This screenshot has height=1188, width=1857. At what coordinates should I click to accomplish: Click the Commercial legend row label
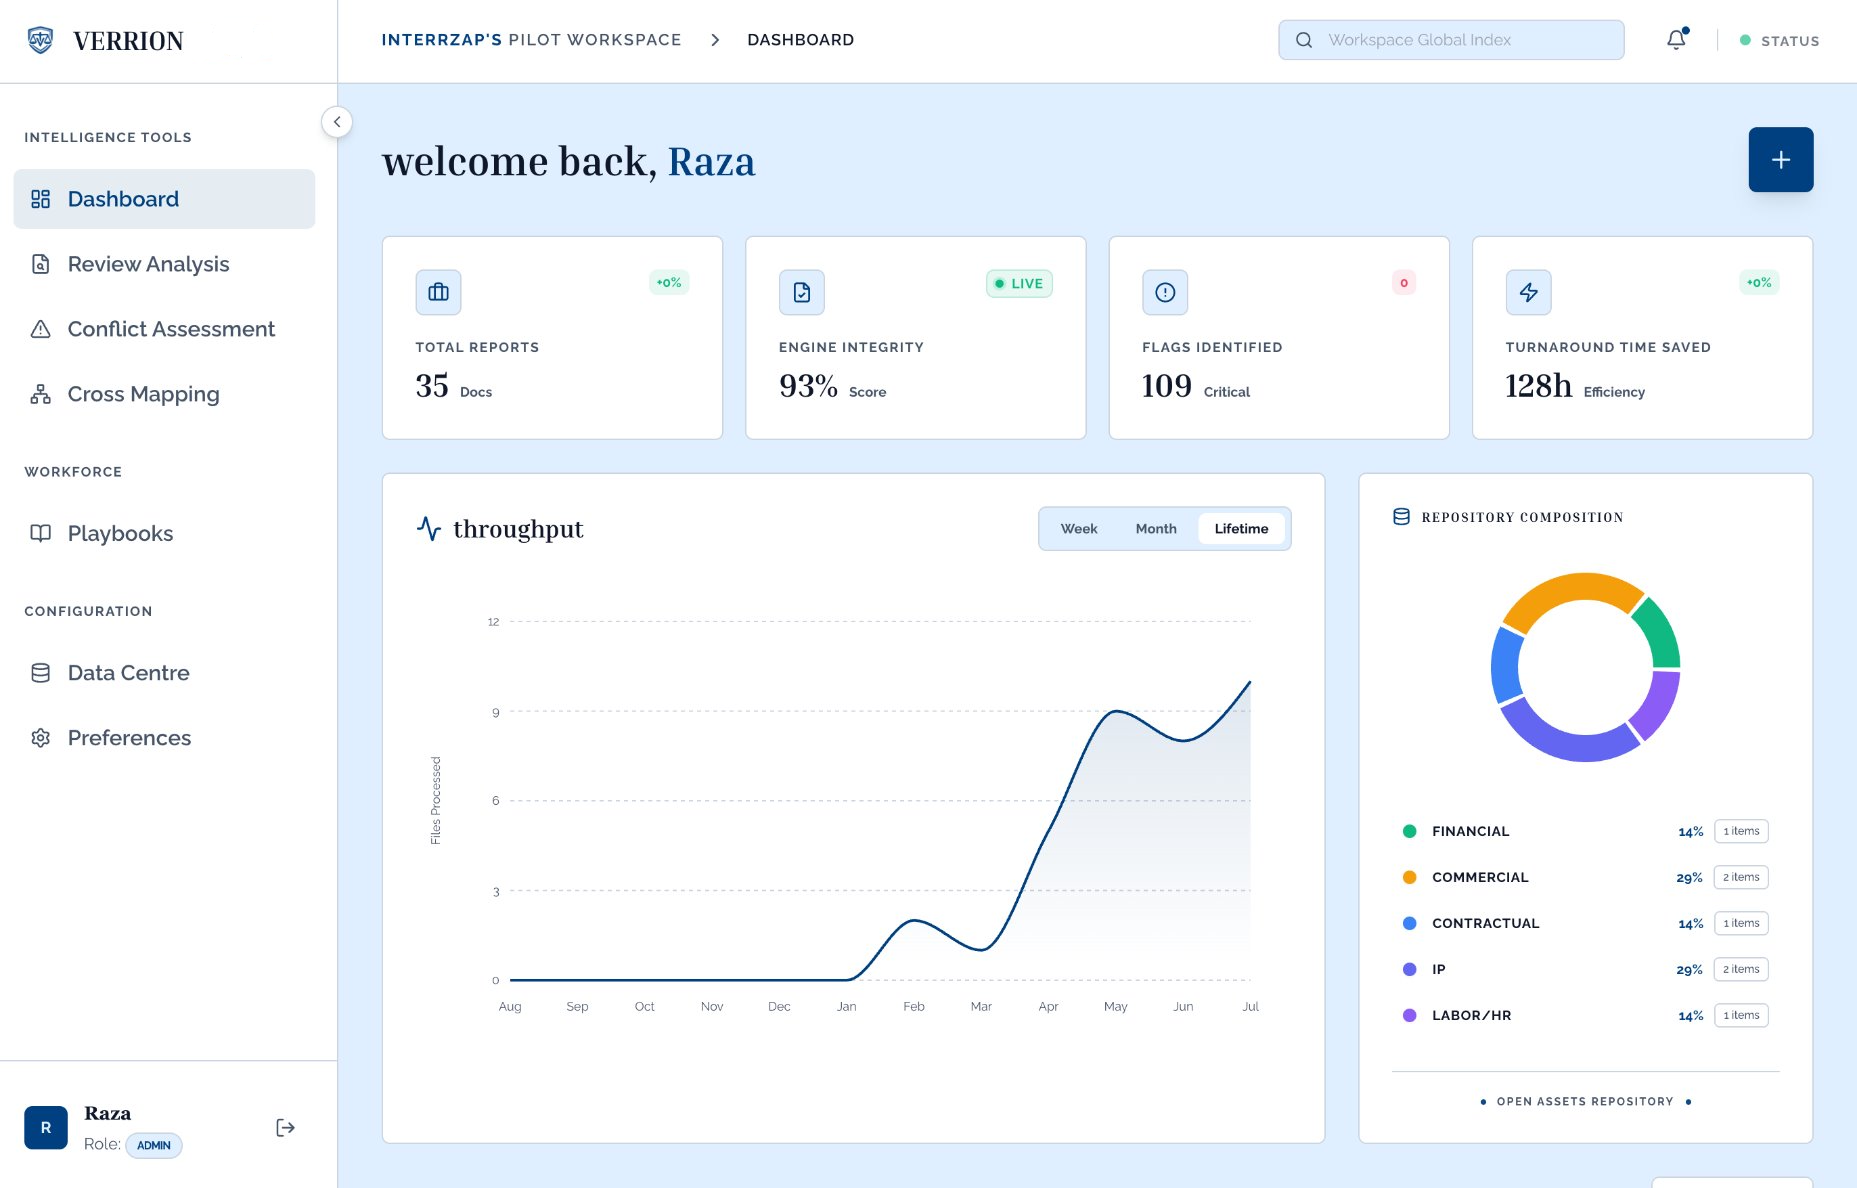[x=1480, y=877]
